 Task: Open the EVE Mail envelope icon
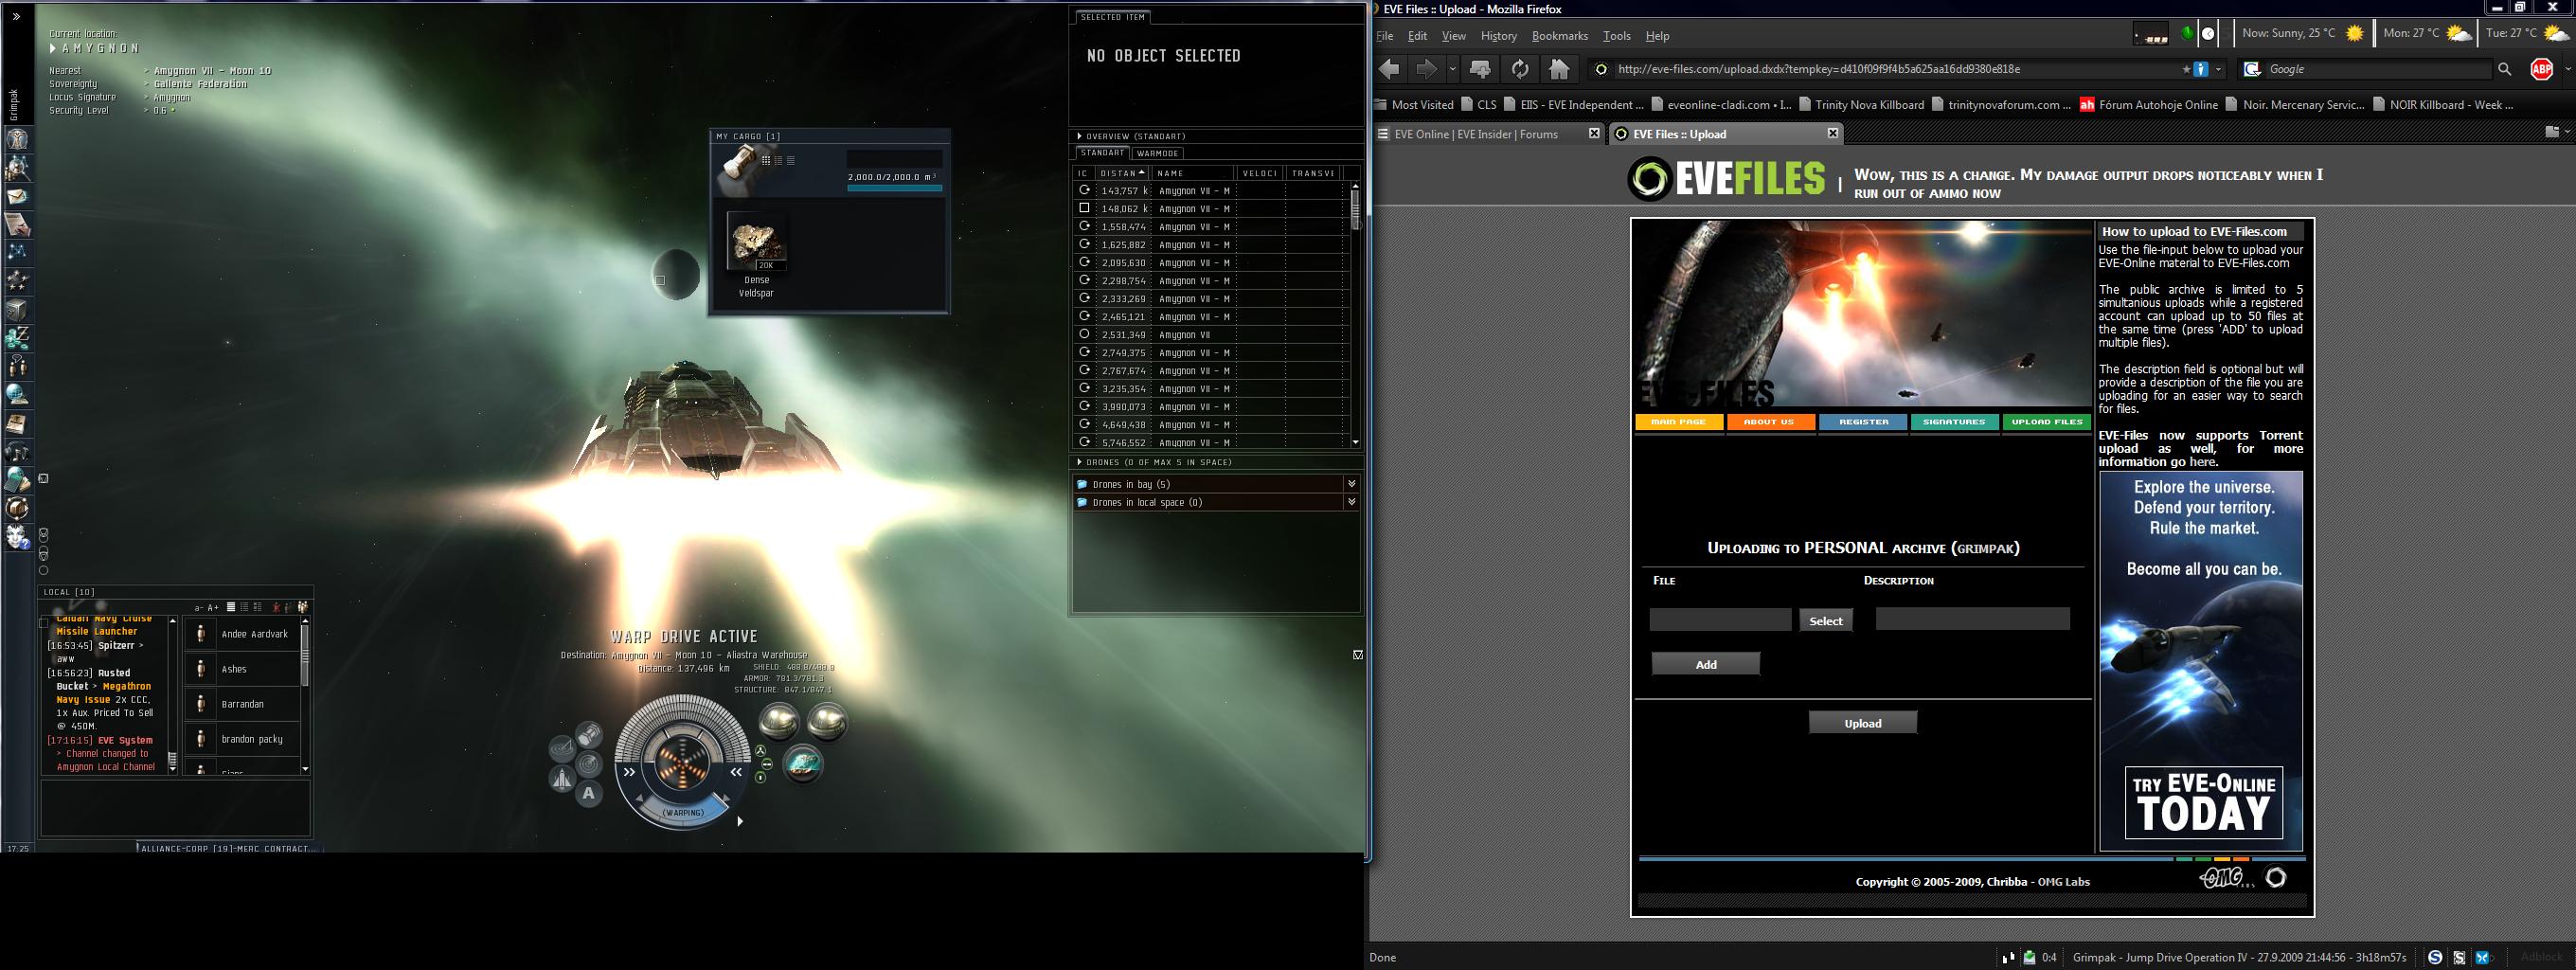[x=18, y=196]
